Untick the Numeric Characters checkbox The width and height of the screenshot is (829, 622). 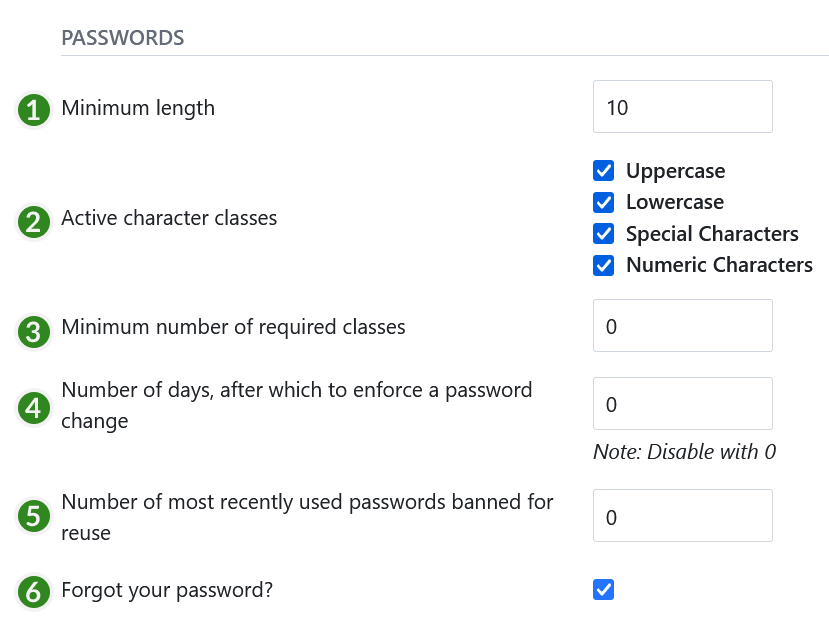pos(603,265)
